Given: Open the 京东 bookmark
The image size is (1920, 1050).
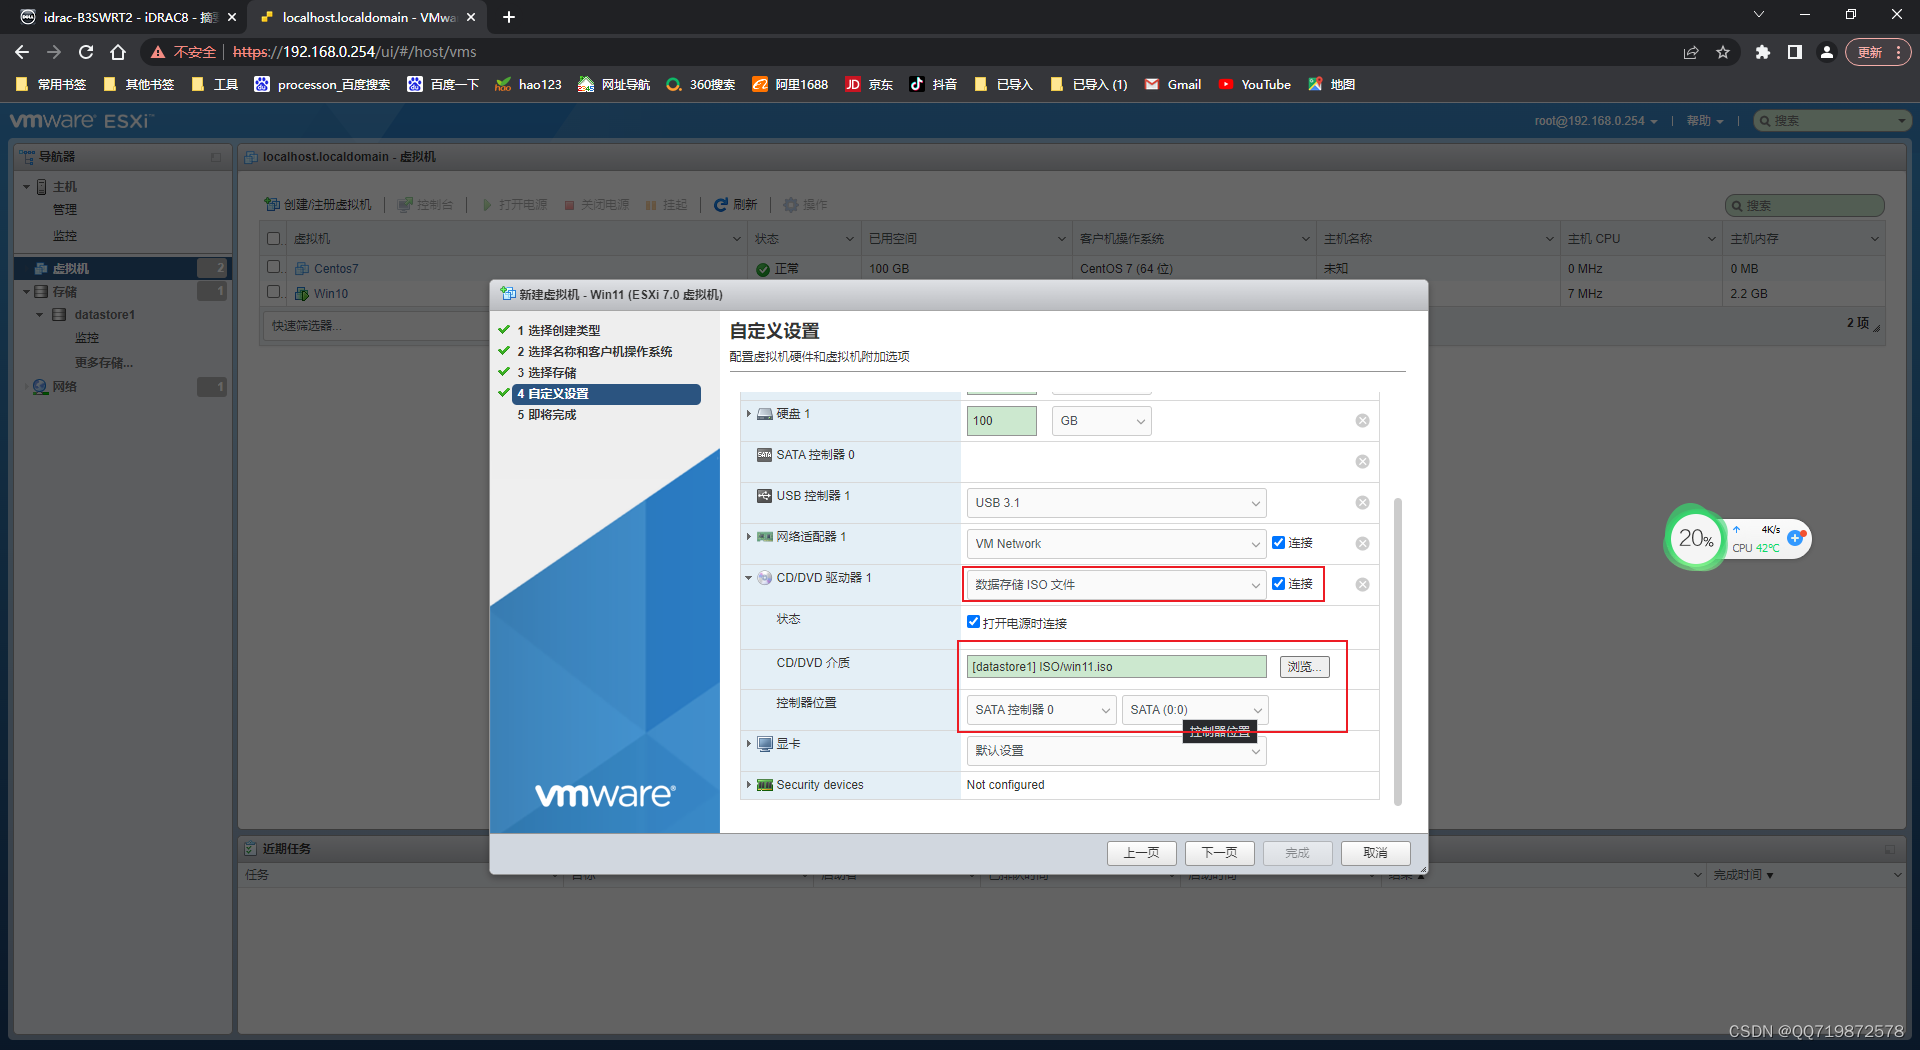Looking at the screenshot, I should [869, 85].
